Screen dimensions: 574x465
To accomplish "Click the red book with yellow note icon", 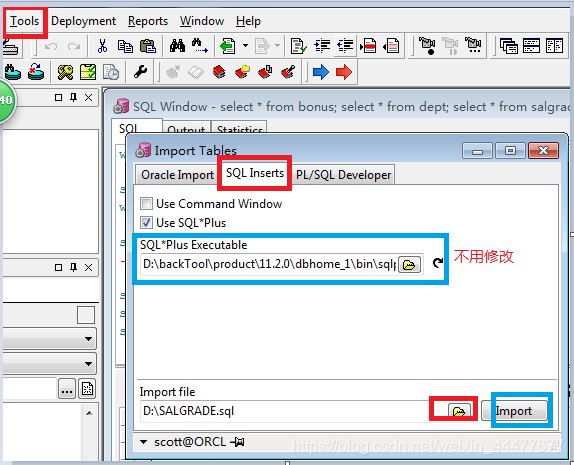I will [x=242, y=72].
